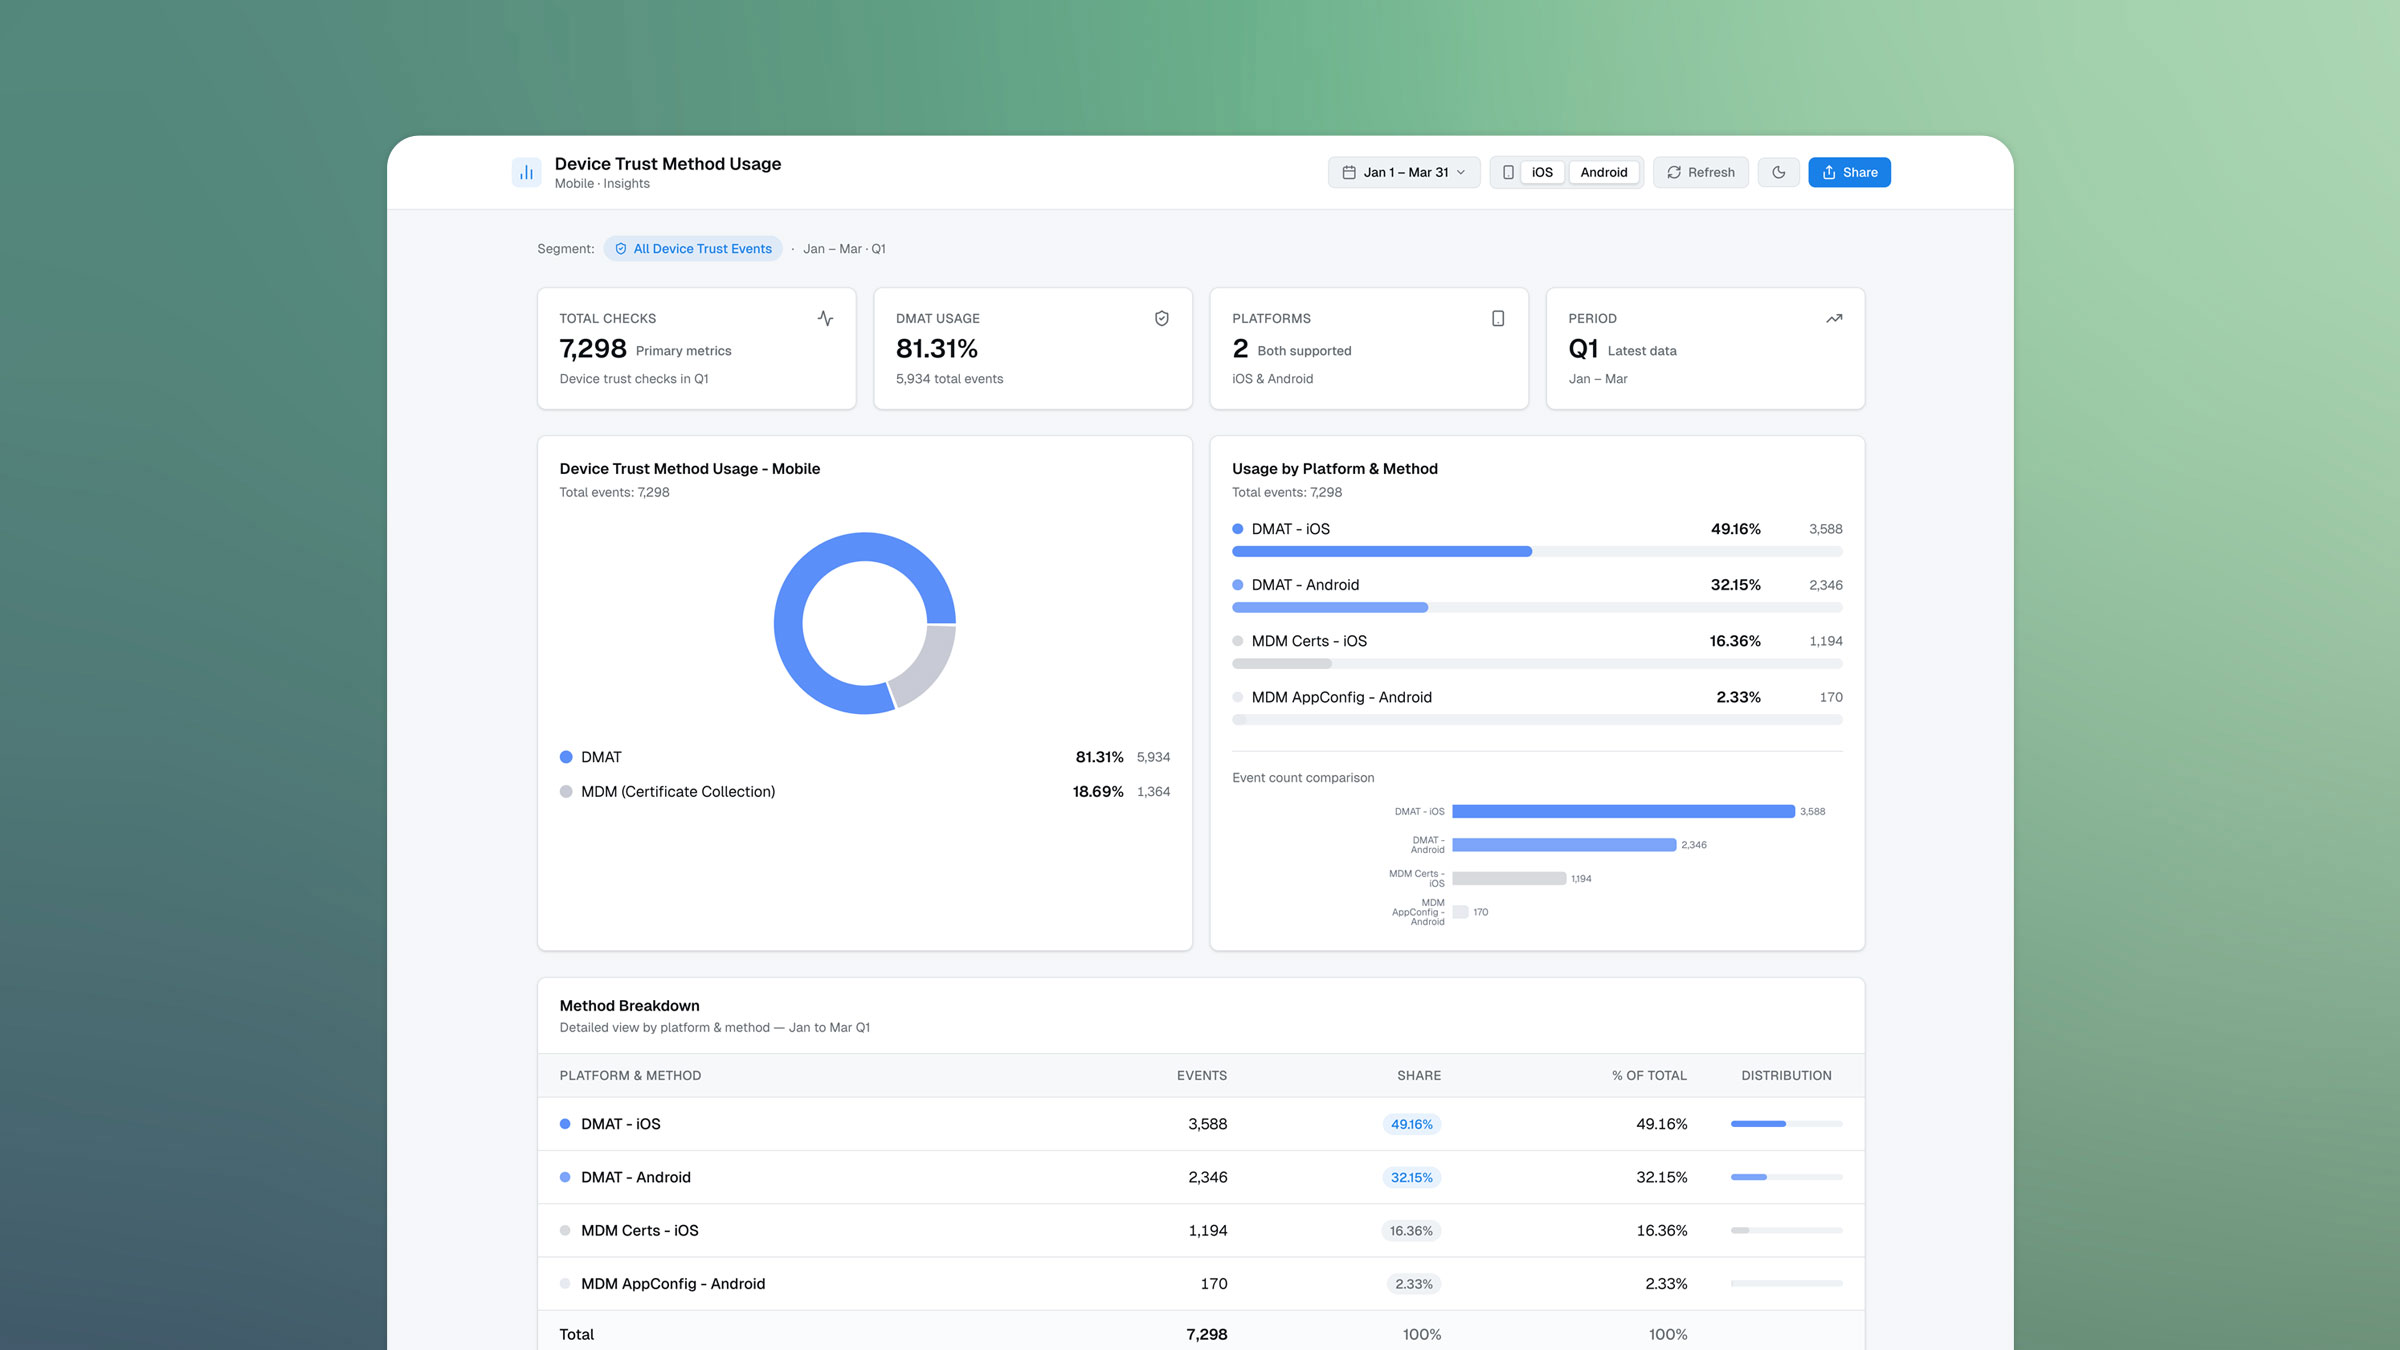This screenshot has width=2400, height=1350.
Task: Toggle dark mode with the moon button
Action: (x=1778, y=172)
